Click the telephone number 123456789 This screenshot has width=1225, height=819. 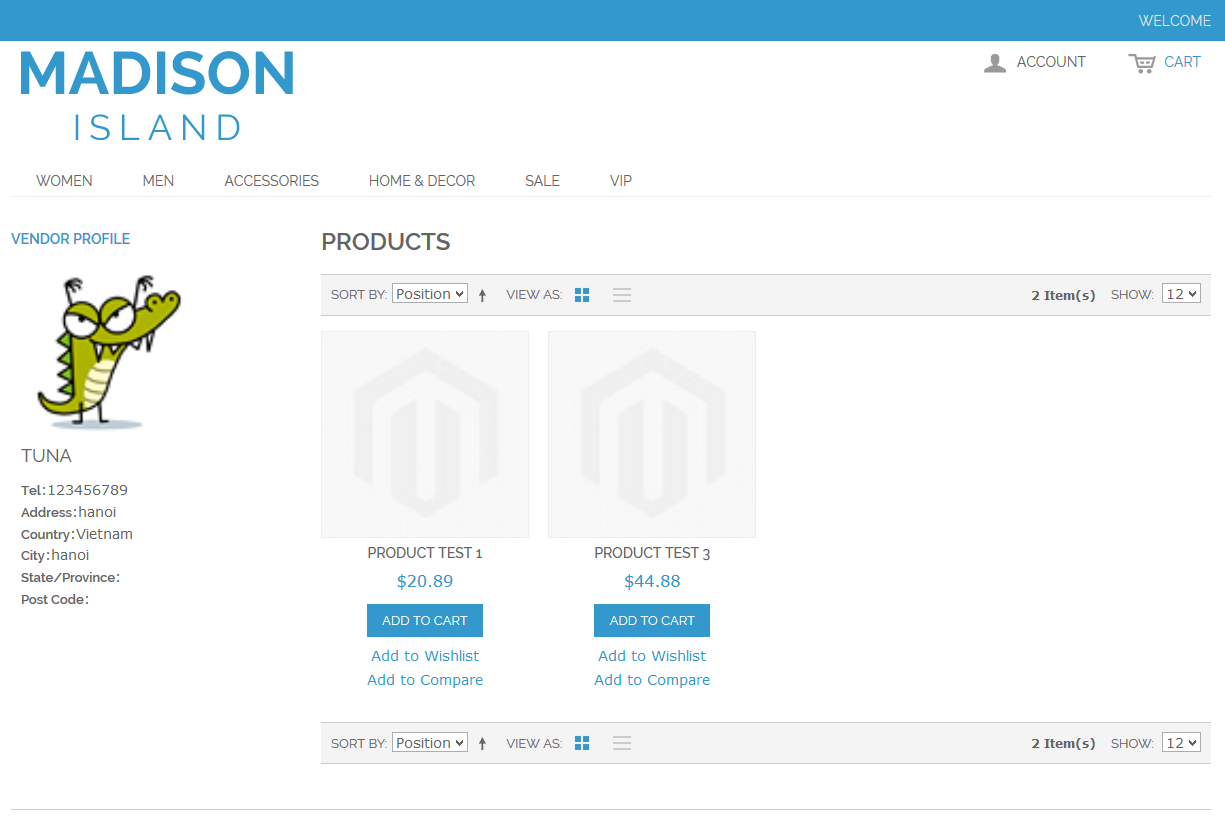pos(88,490)
